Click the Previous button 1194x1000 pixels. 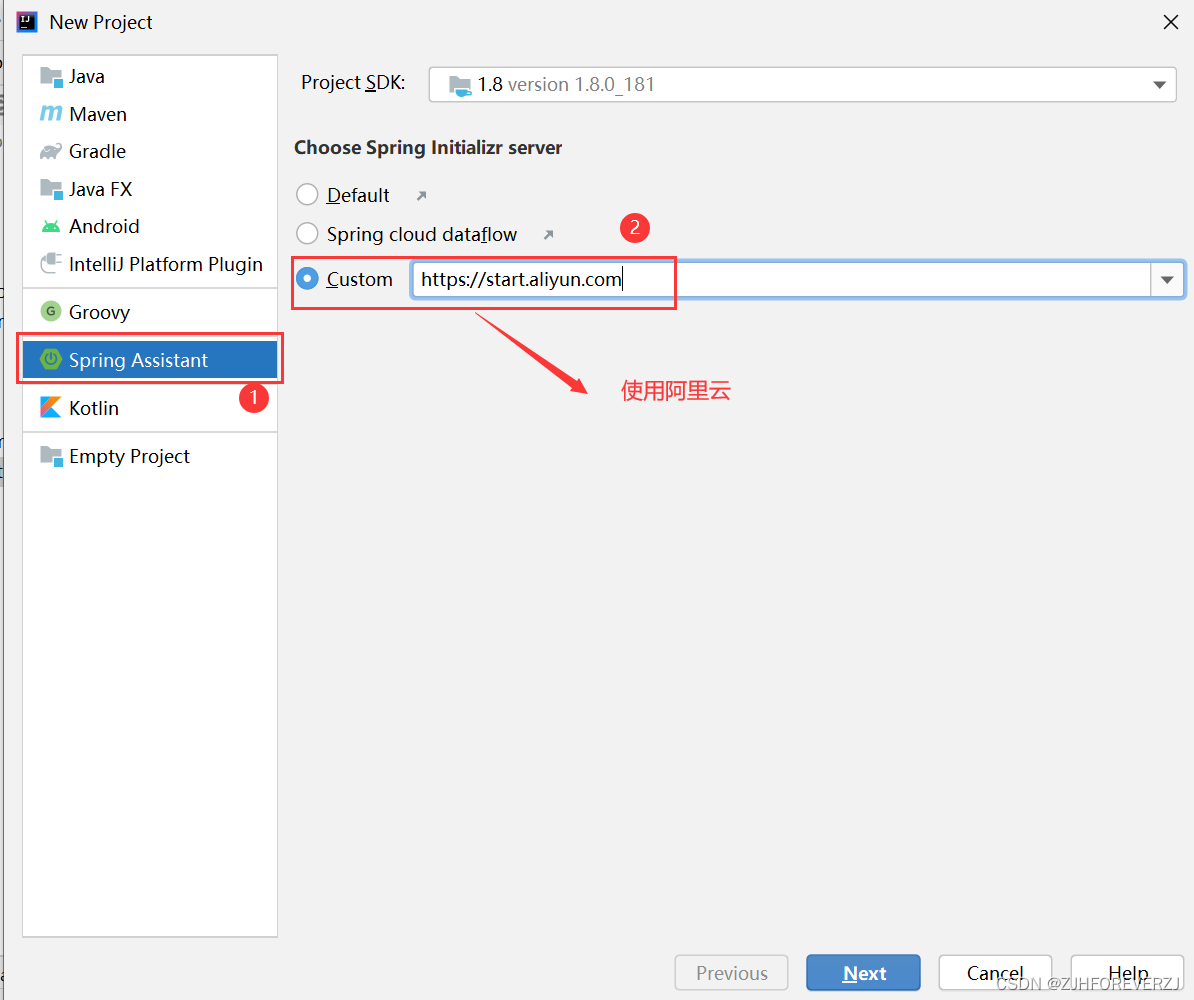coord(731,973)
